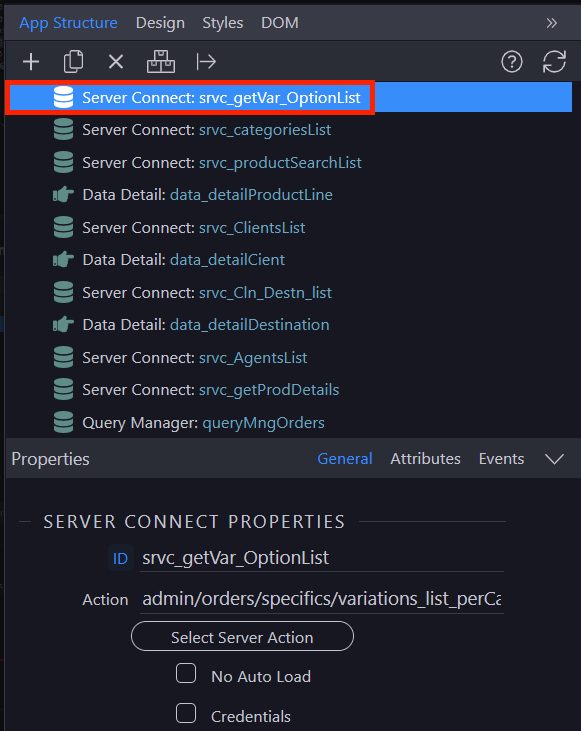The width and height of the screenshot is (581, 731).
Task: Click the ID field srvc_getVar_OptionList
Action: 322,558
